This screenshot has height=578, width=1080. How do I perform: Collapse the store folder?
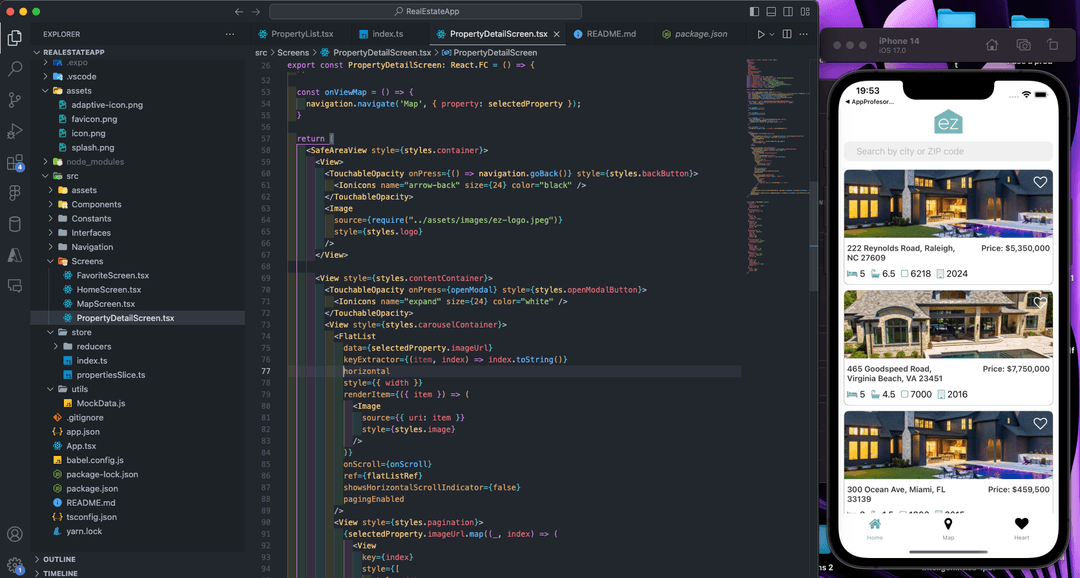(81, 332)
